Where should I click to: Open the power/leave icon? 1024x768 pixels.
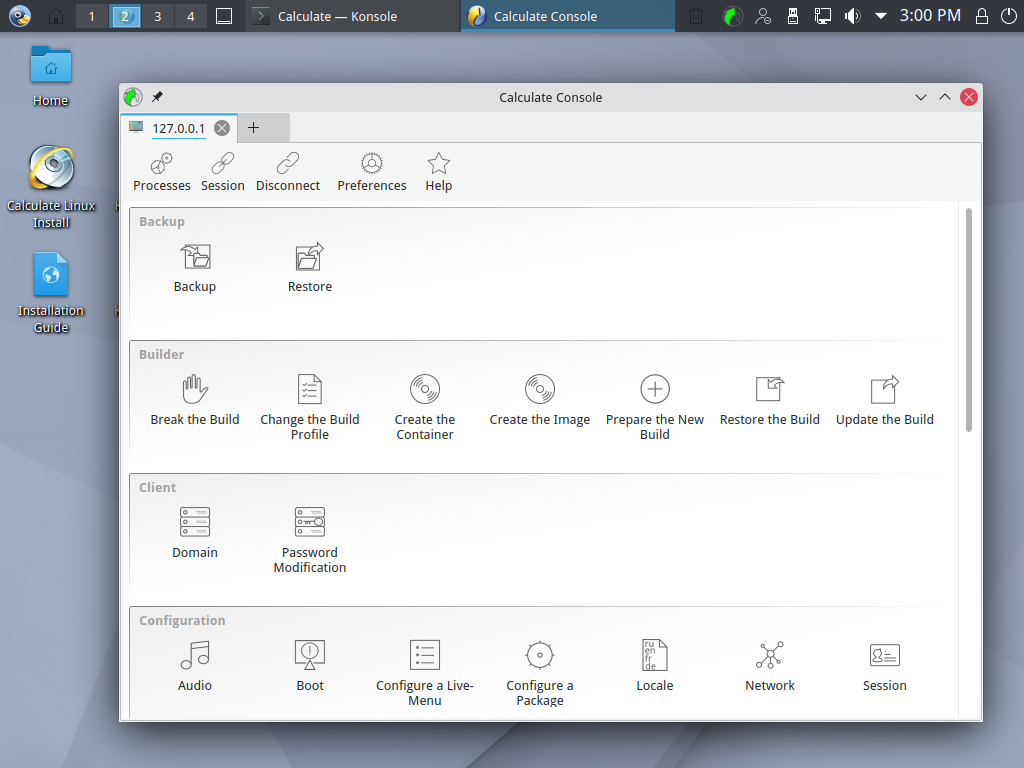pyautogui.click(x=1008, y=16)
